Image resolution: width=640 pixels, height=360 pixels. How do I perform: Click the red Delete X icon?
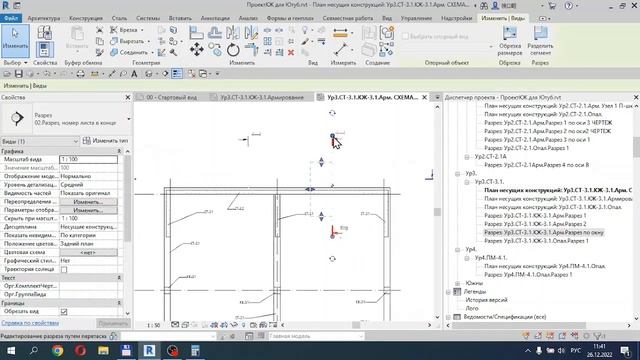coord(291,53)
